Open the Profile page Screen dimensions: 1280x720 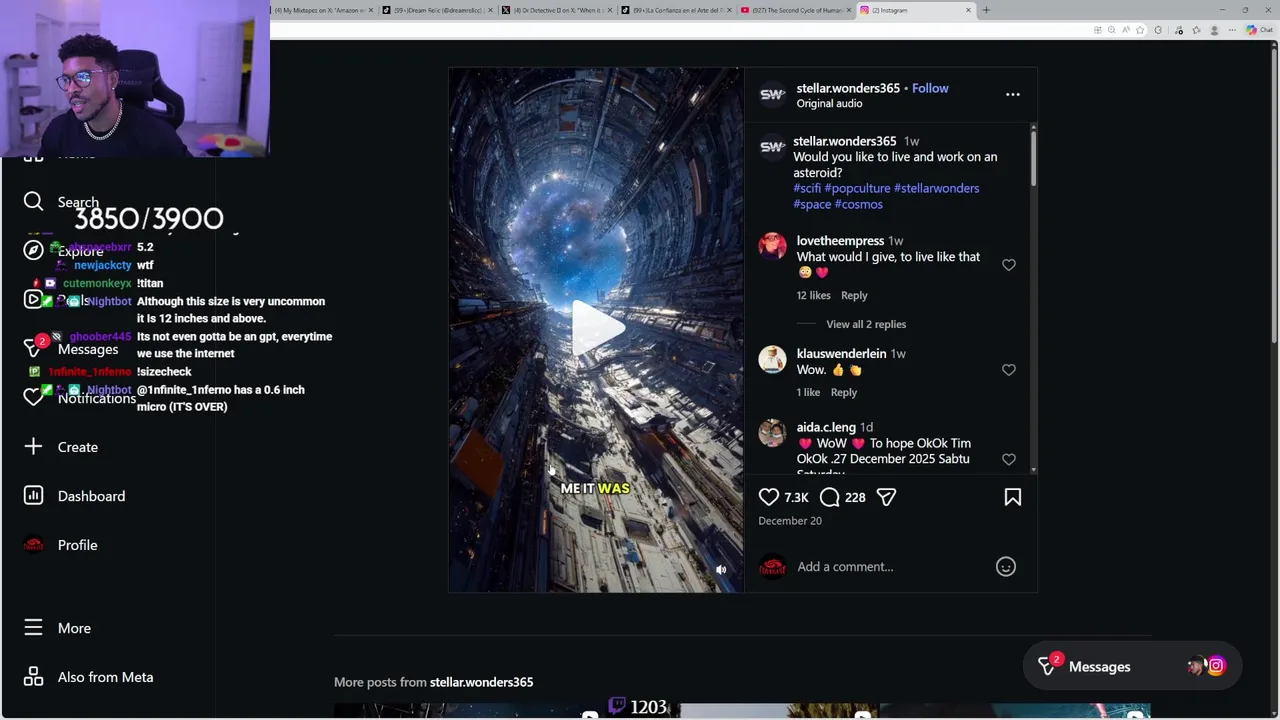pyautogui.click(x=61, y=545)
